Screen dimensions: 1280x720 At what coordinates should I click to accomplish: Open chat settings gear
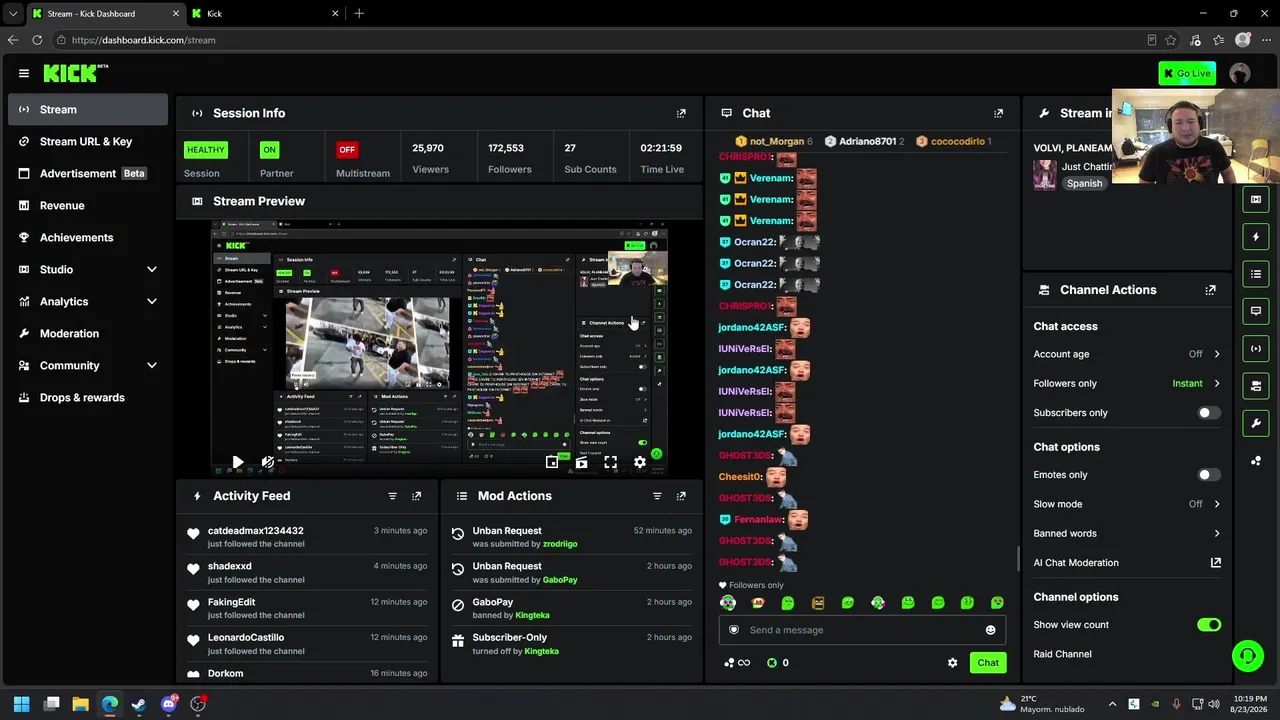click(952, 663)
